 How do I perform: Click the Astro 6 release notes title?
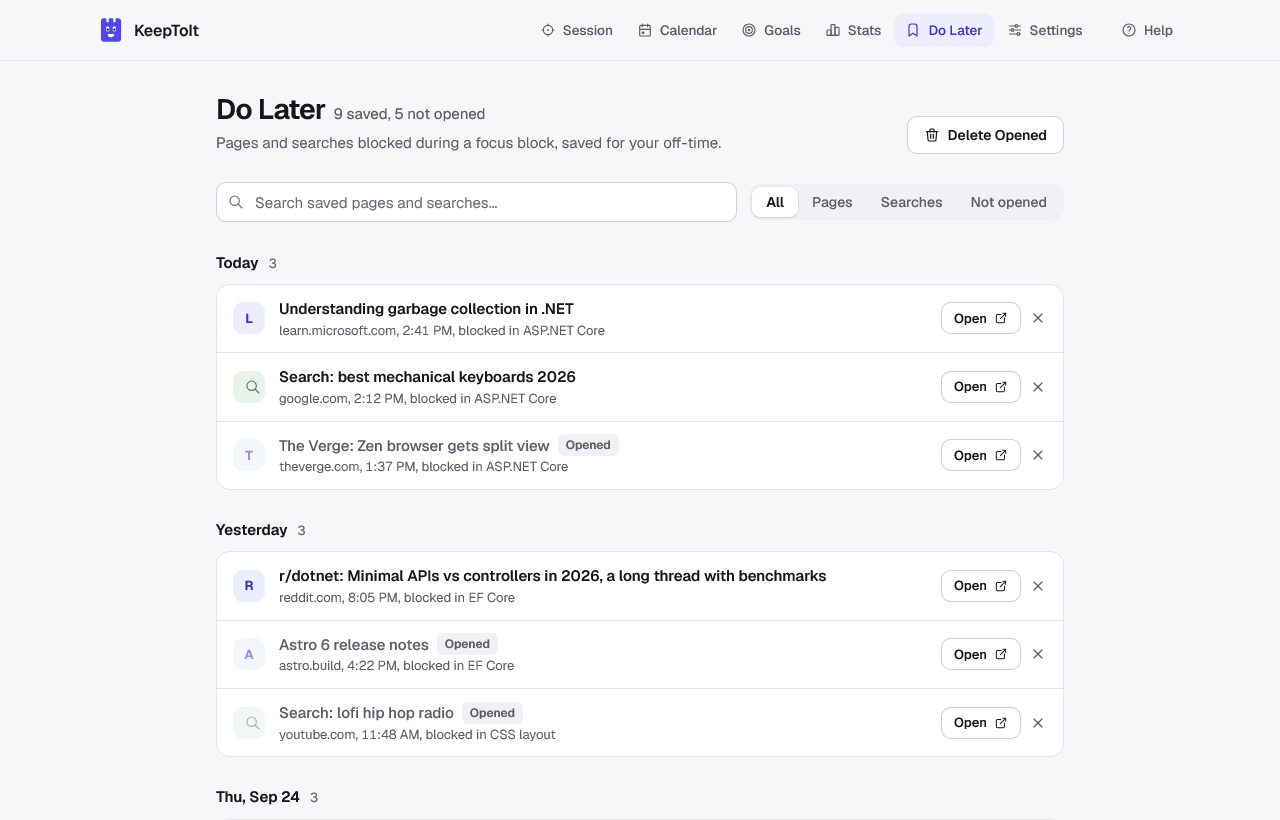pos(354,644)
